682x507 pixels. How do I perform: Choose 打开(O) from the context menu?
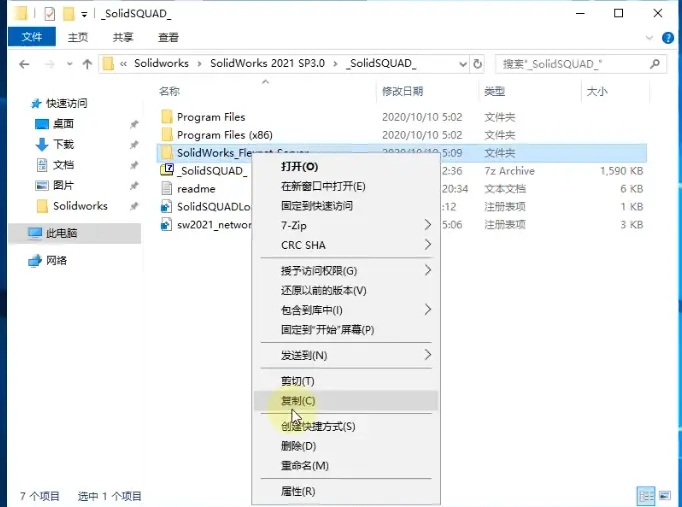click(x=346, y=167)
